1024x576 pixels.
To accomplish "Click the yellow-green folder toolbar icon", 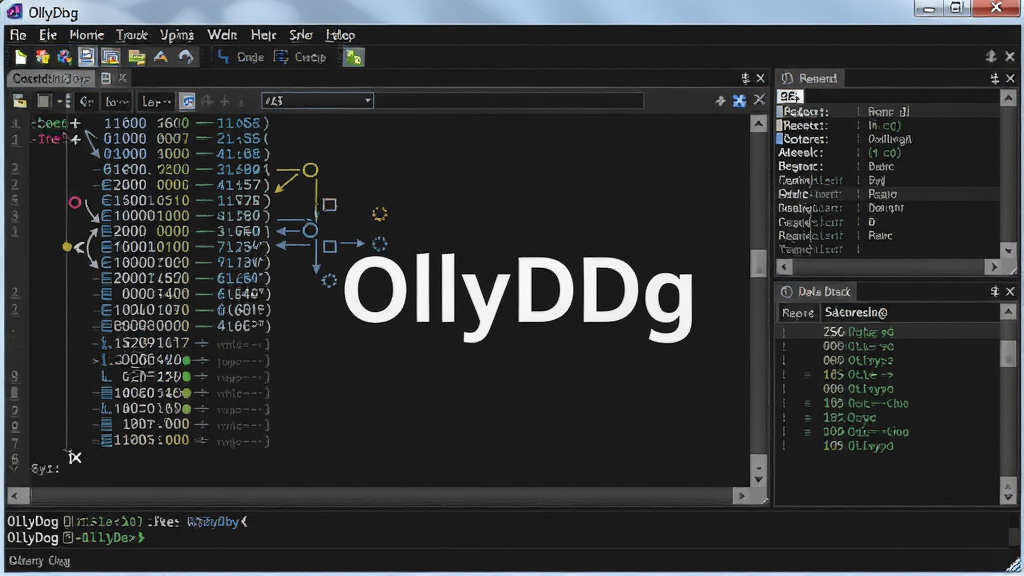I will (x=136, y=58).
